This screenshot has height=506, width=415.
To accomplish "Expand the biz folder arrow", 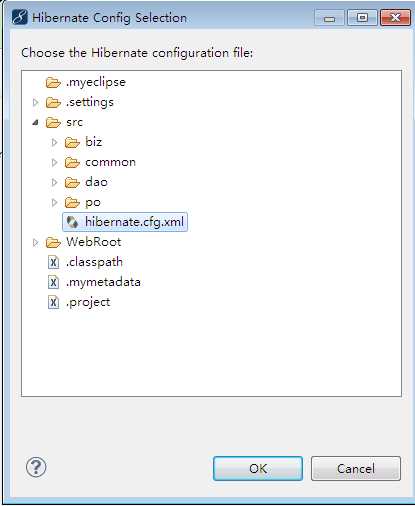I will 54,142.
